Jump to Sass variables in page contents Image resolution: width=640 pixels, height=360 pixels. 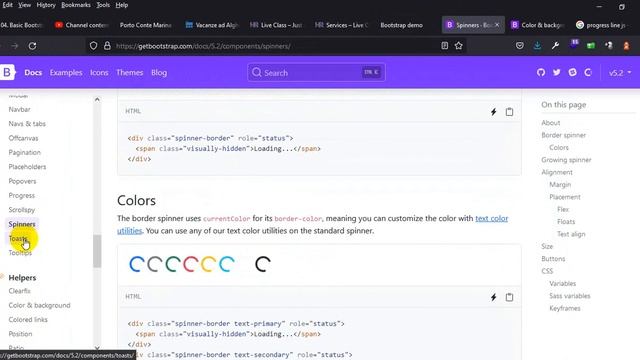570,296
